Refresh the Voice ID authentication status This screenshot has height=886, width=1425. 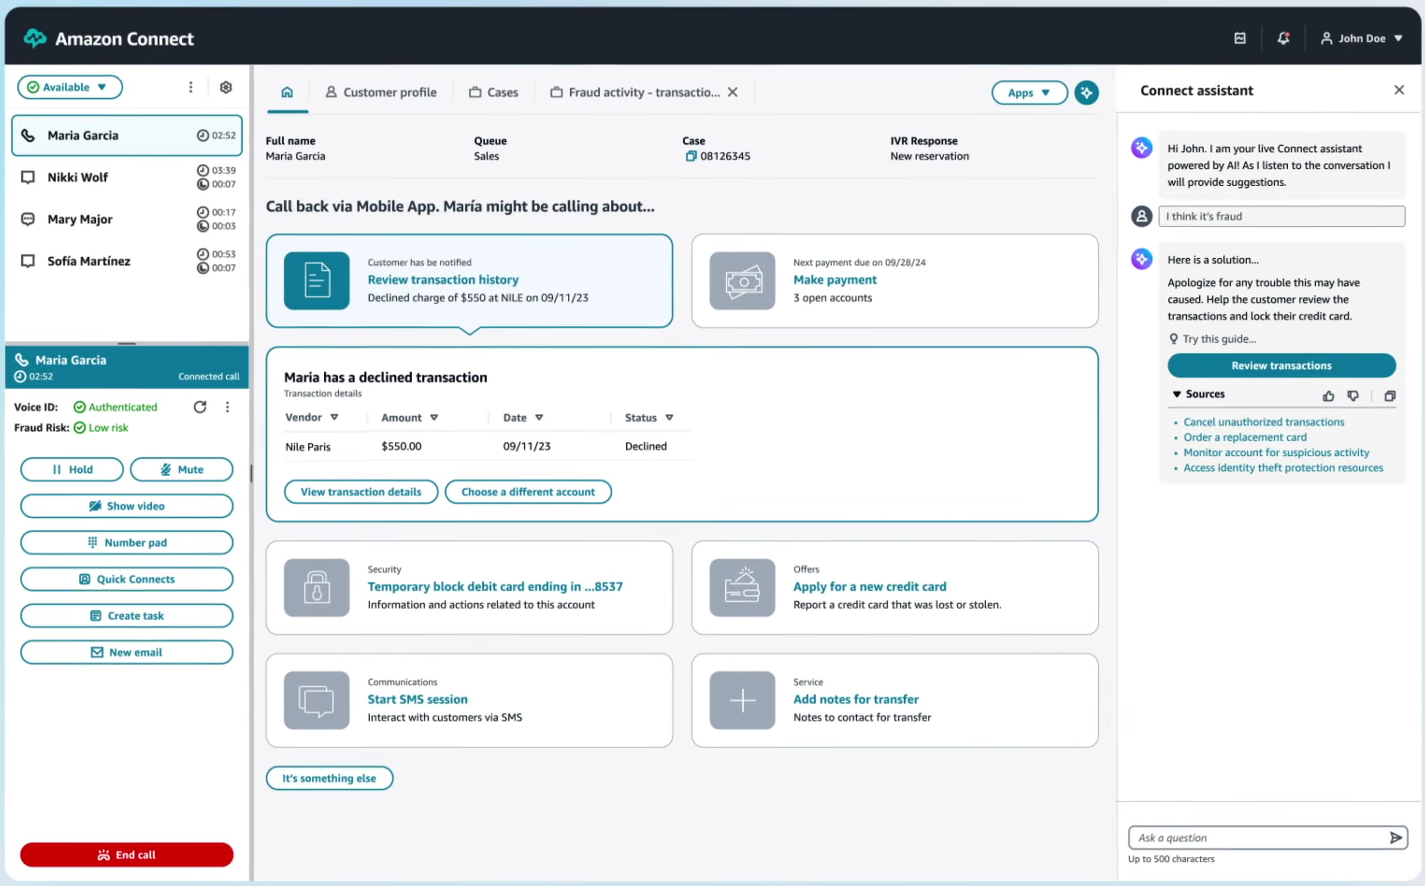tap(200, 407)
